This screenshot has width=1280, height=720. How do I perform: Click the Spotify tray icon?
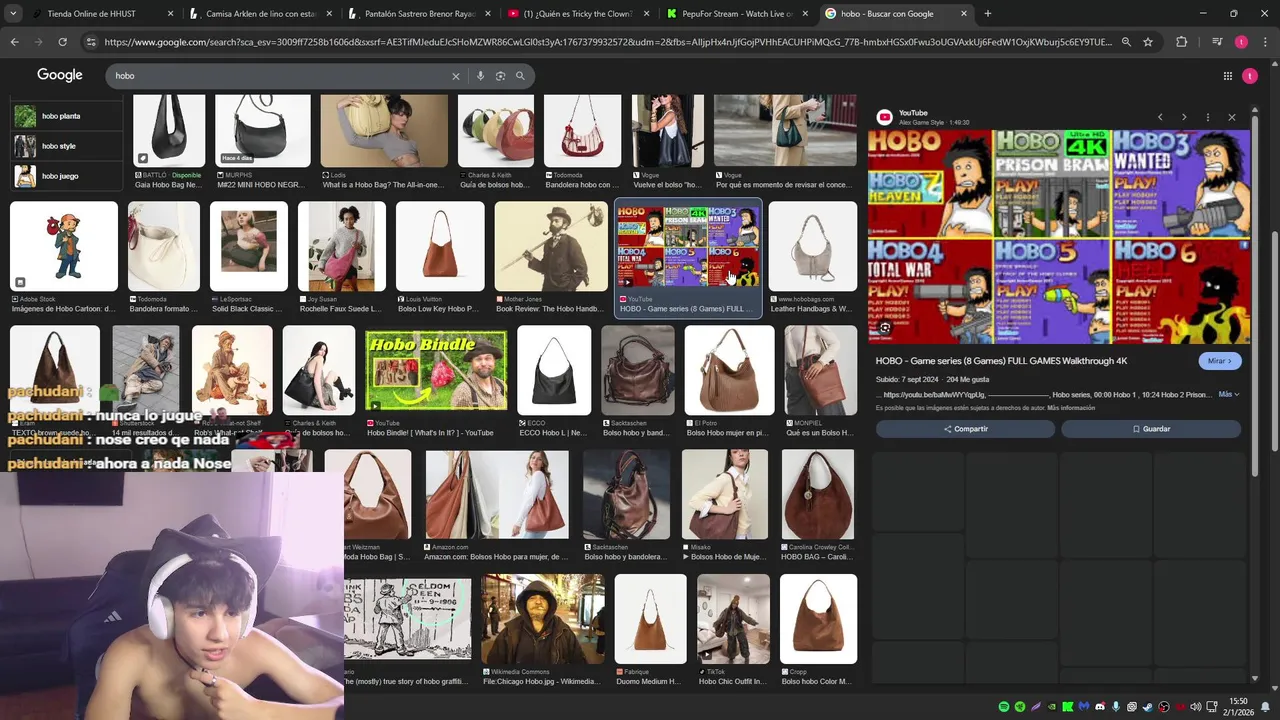1004,707
